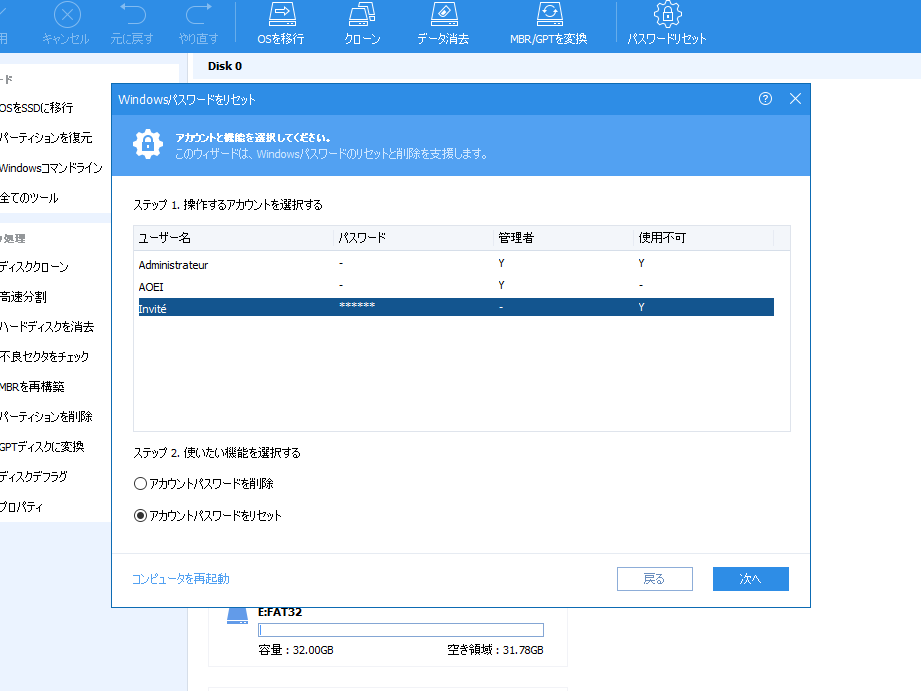The height and width of the screenshot is (691, 921).
Task: Click the キャンセル toolbar icon
Action: pyautogui.click(x=66, y=15)
